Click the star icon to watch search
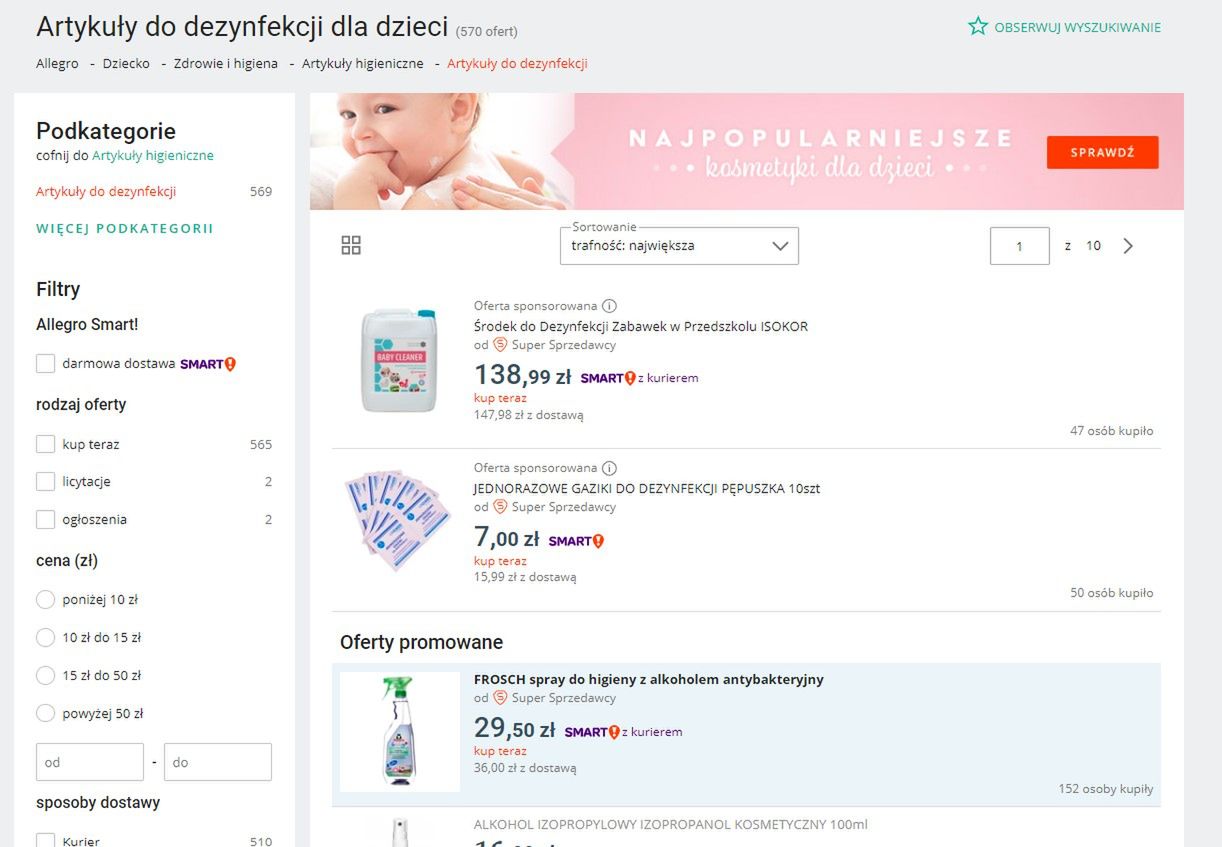1222x847 pixels. click(x=977, y=27)
